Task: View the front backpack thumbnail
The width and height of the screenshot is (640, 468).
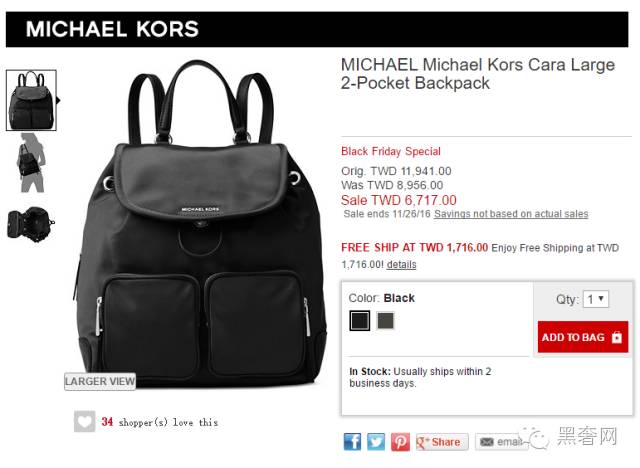Action: pyautogui.click(x=31, y=100)
